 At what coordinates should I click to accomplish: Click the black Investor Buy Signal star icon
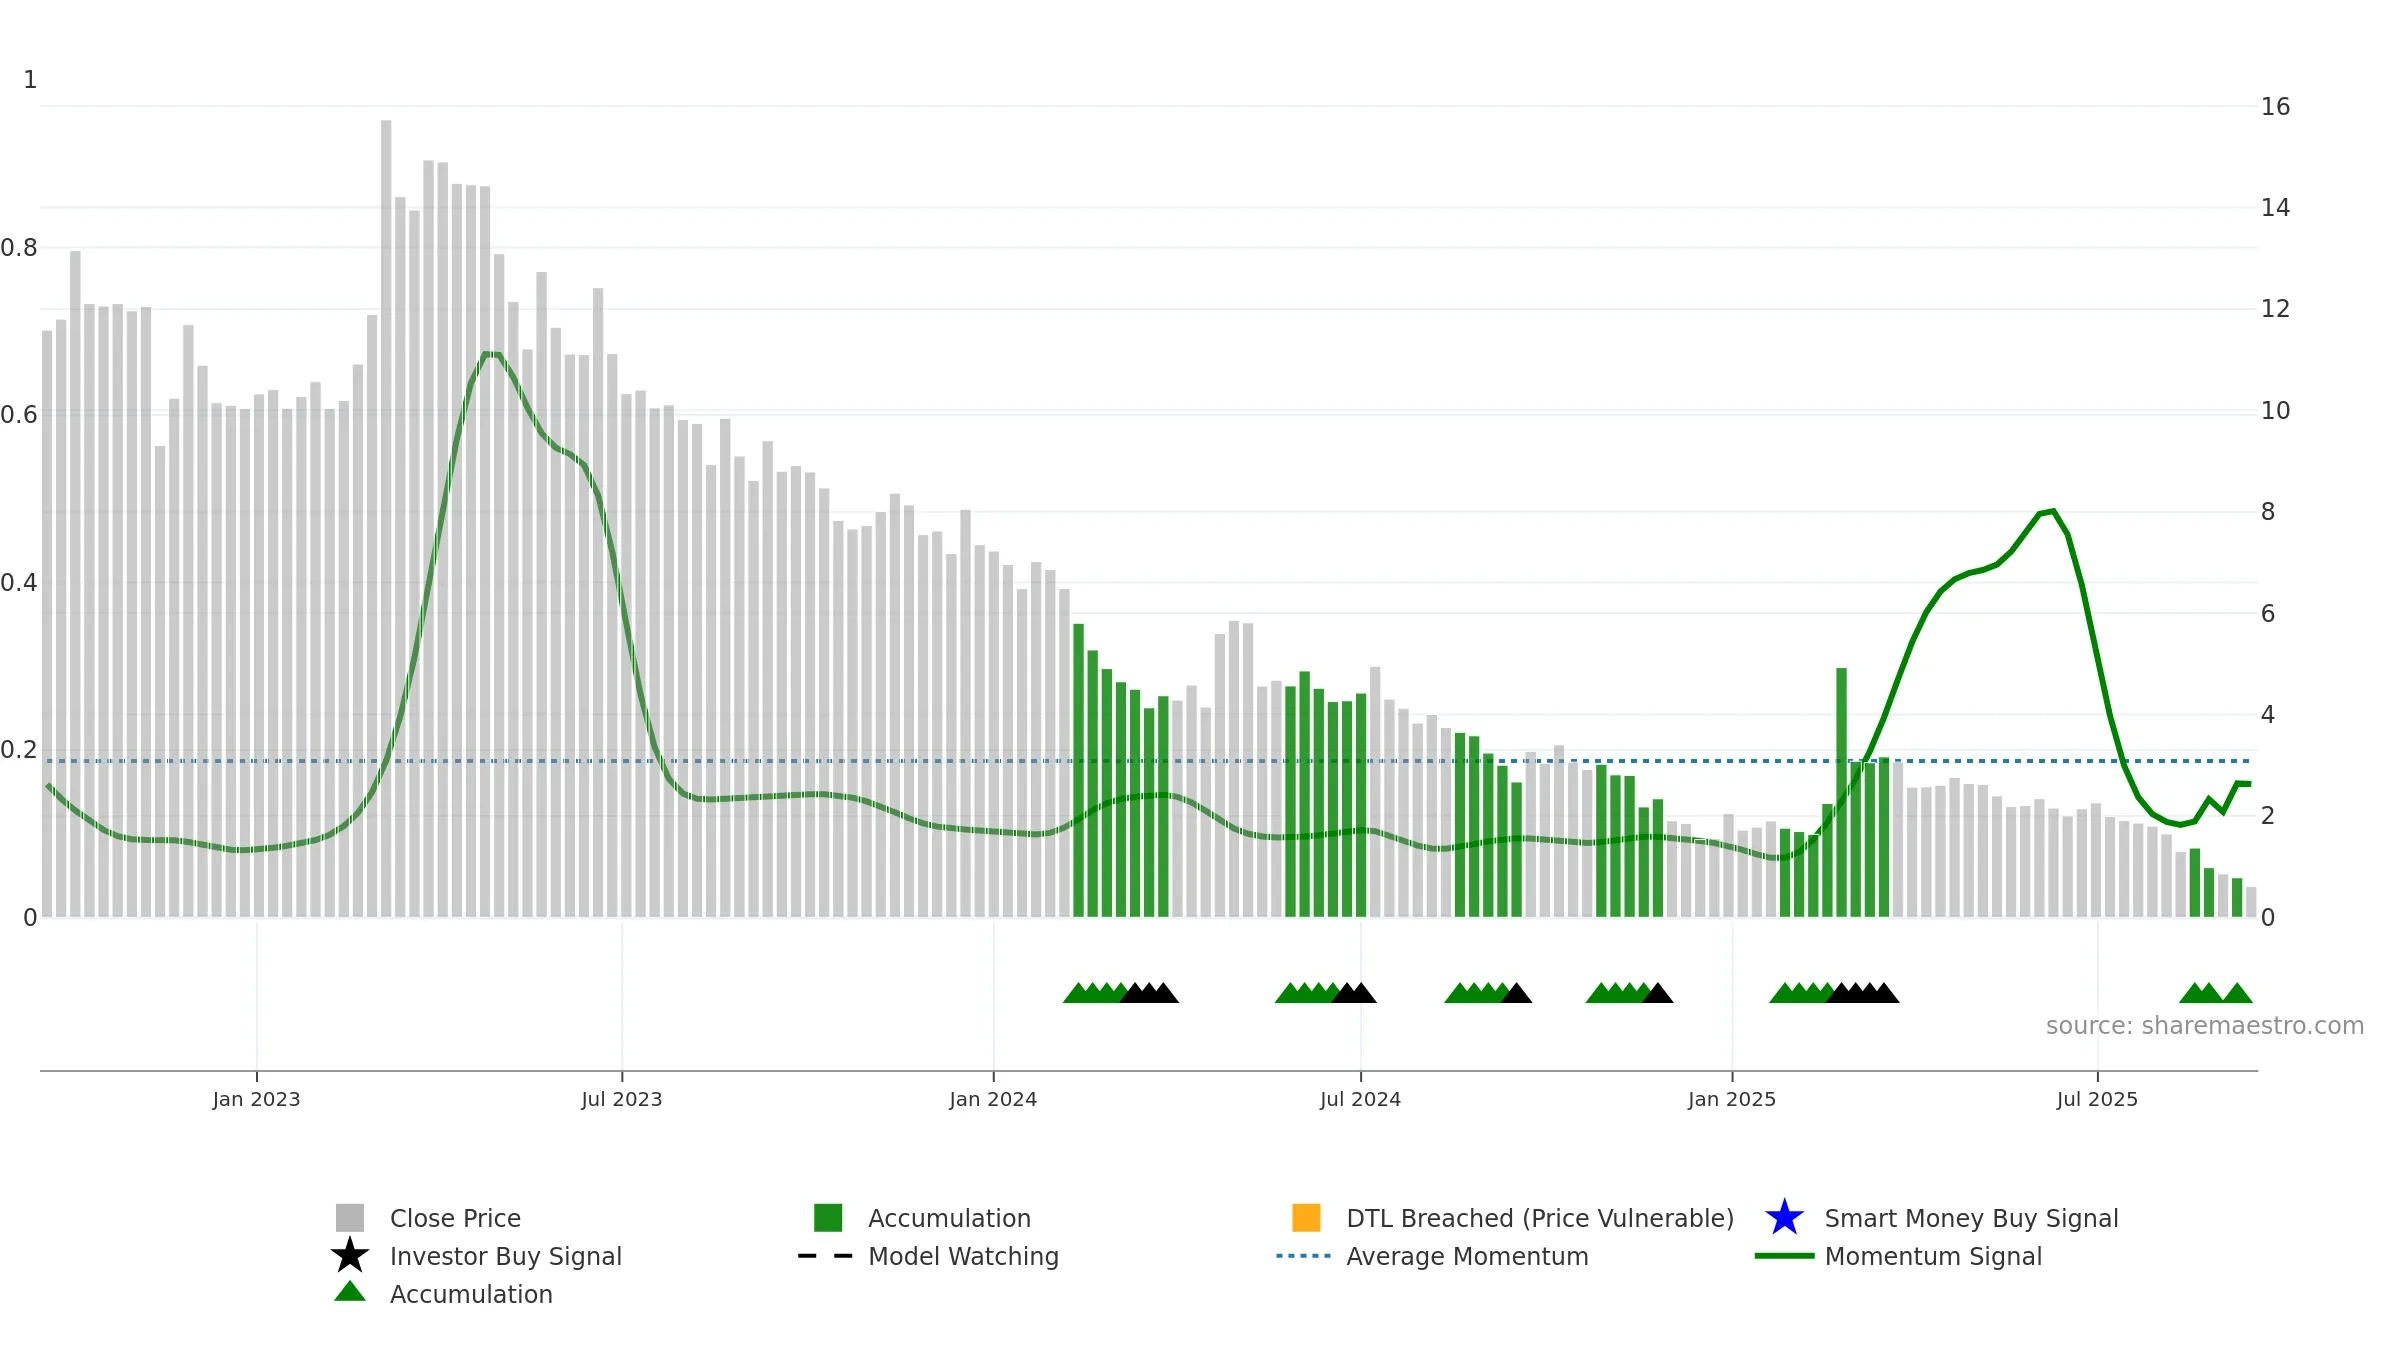click(x=350, y=1255)
